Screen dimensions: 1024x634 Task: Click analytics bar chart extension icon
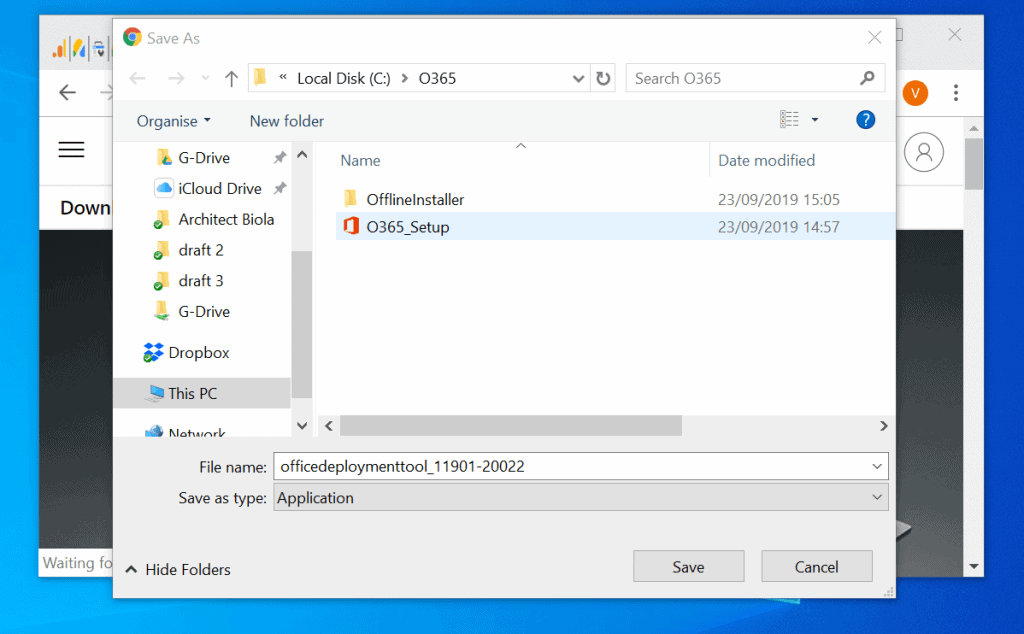point(59,48)
